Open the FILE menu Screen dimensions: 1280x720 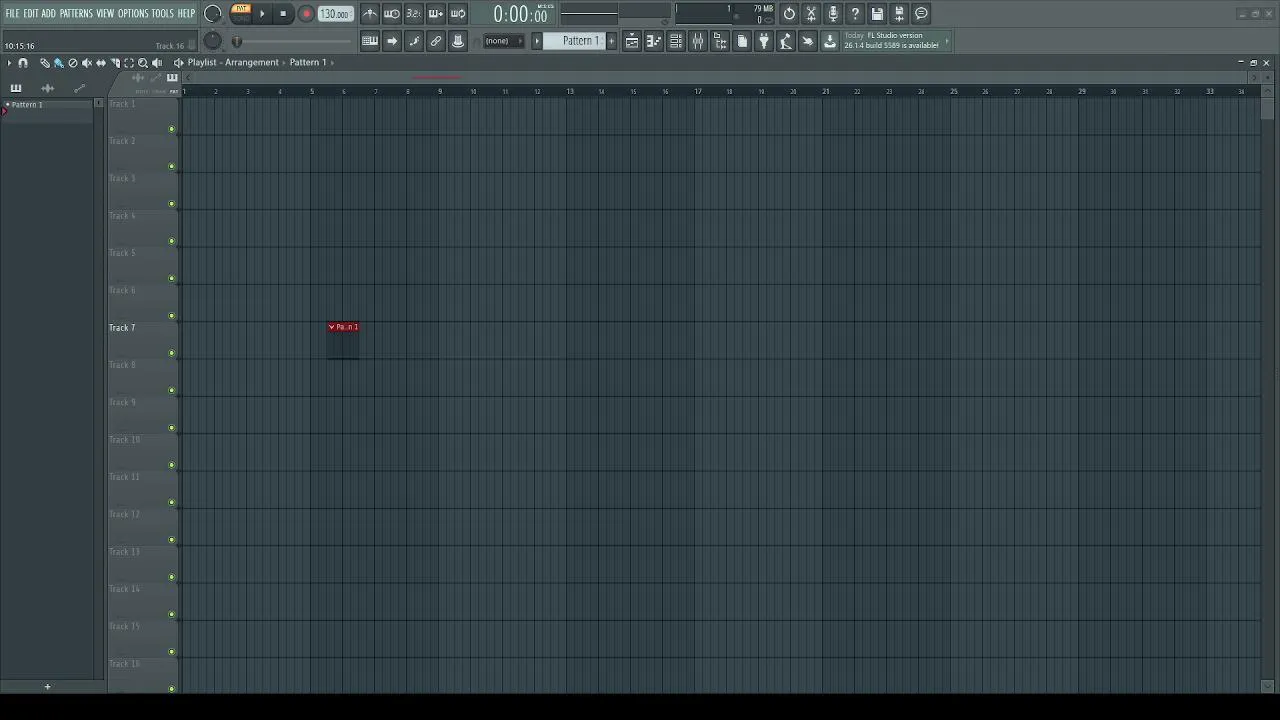(12, 13)
